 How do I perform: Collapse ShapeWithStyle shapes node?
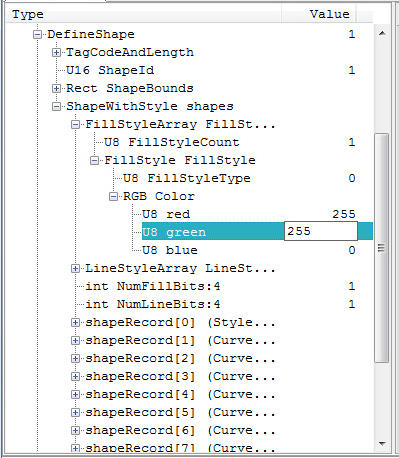pyautogui.click(x=56, y=106)
